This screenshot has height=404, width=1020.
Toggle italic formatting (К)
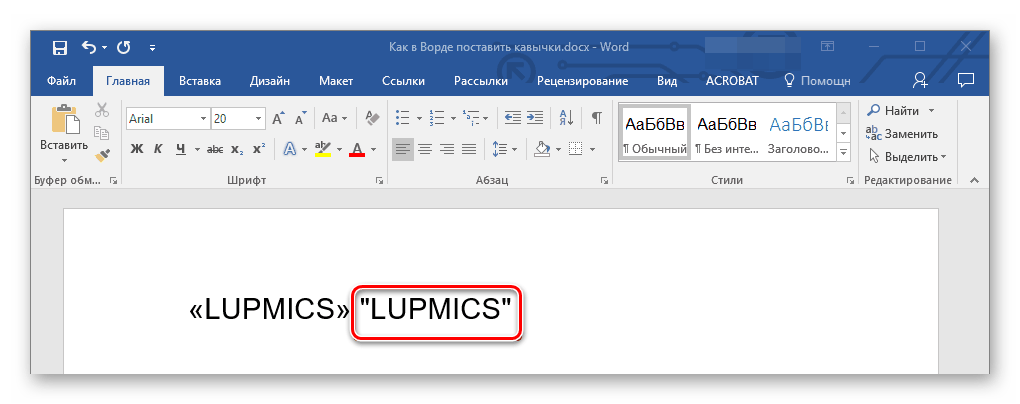pos(159,150)
